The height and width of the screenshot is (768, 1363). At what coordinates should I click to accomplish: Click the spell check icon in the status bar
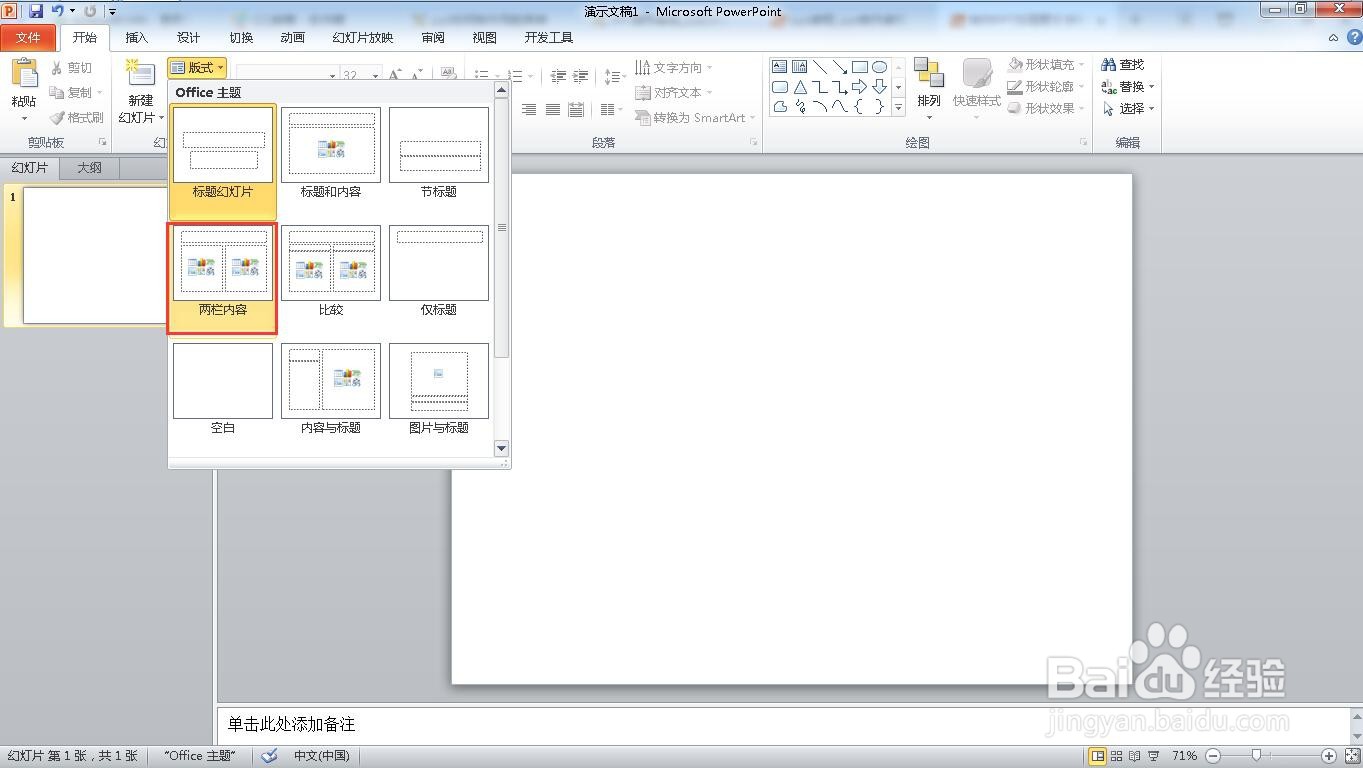coord(269,756)
